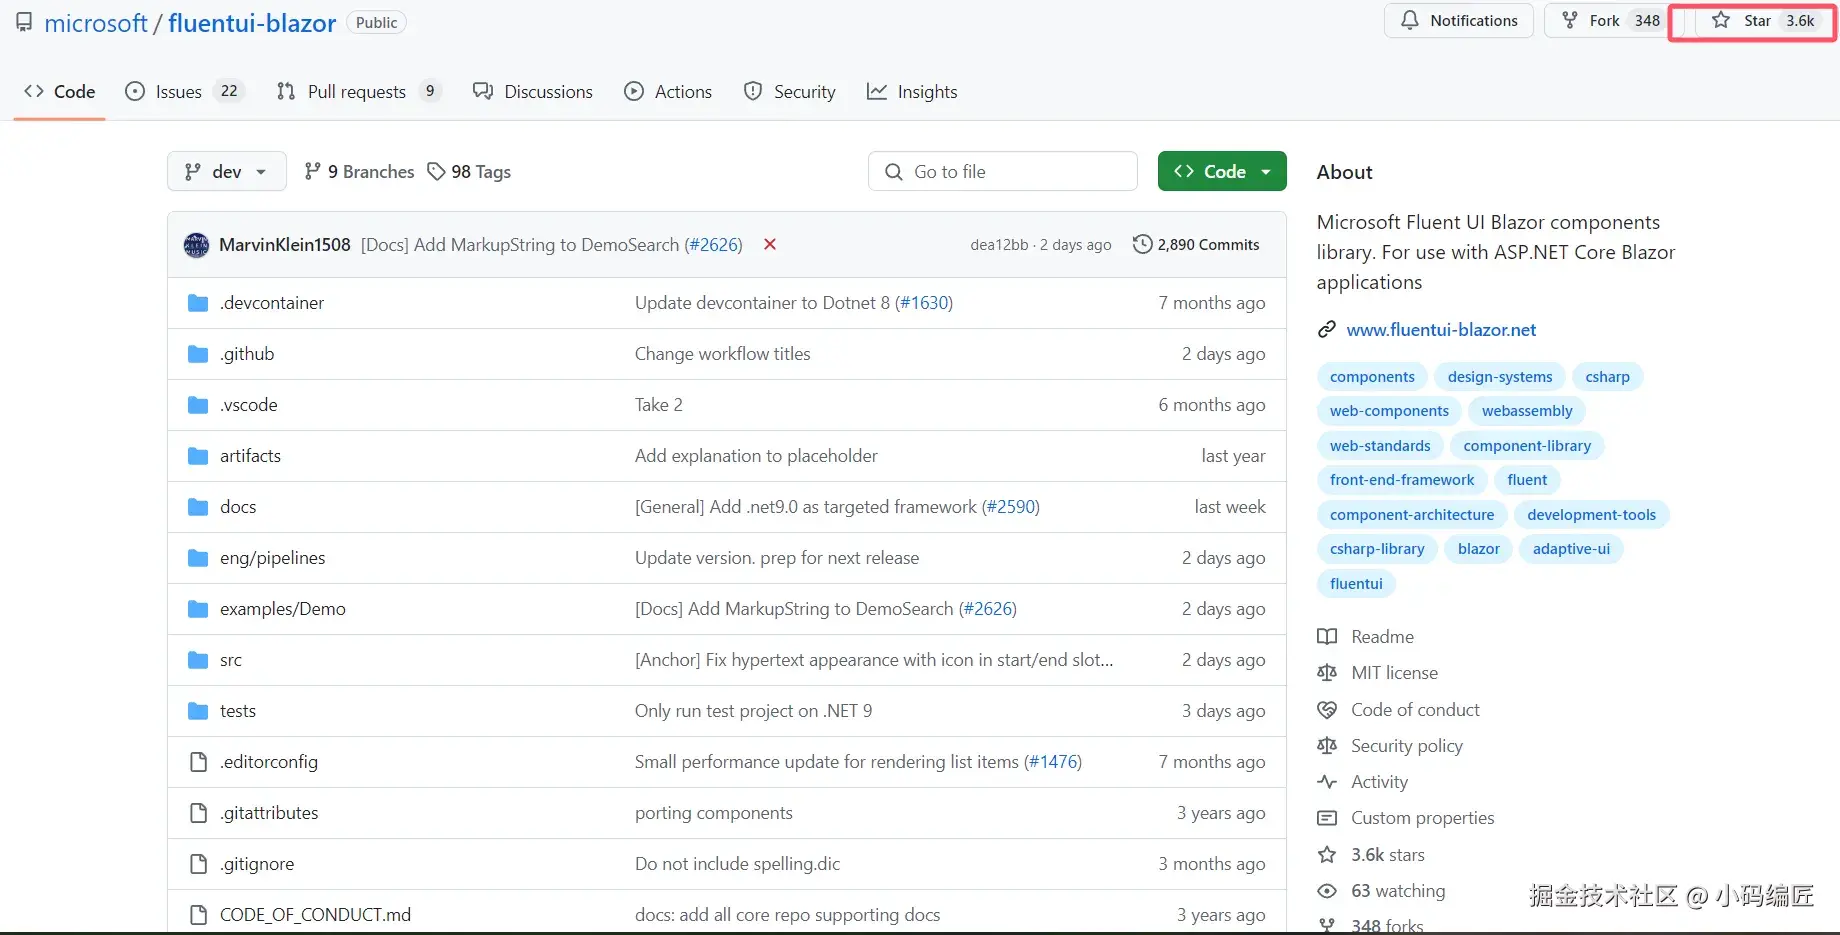Open the 98 Tags page

(x=469, y=171)
